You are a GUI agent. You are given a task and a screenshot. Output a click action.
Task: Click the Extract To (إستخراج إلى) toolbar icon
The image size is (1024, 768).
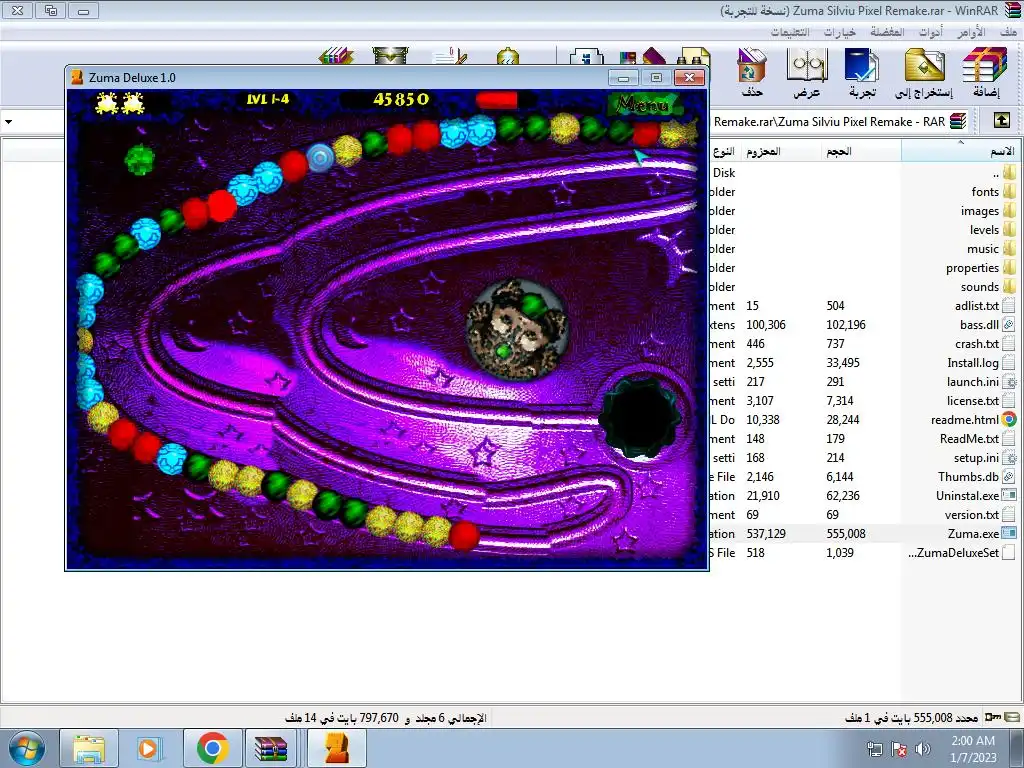924,72
